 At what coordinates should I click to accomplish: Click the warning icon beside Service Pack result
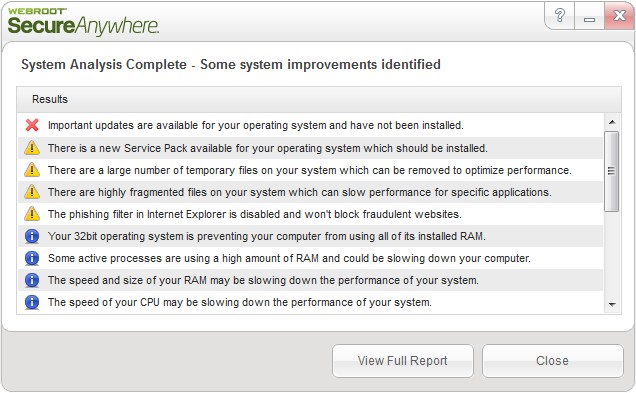point(32,148)
